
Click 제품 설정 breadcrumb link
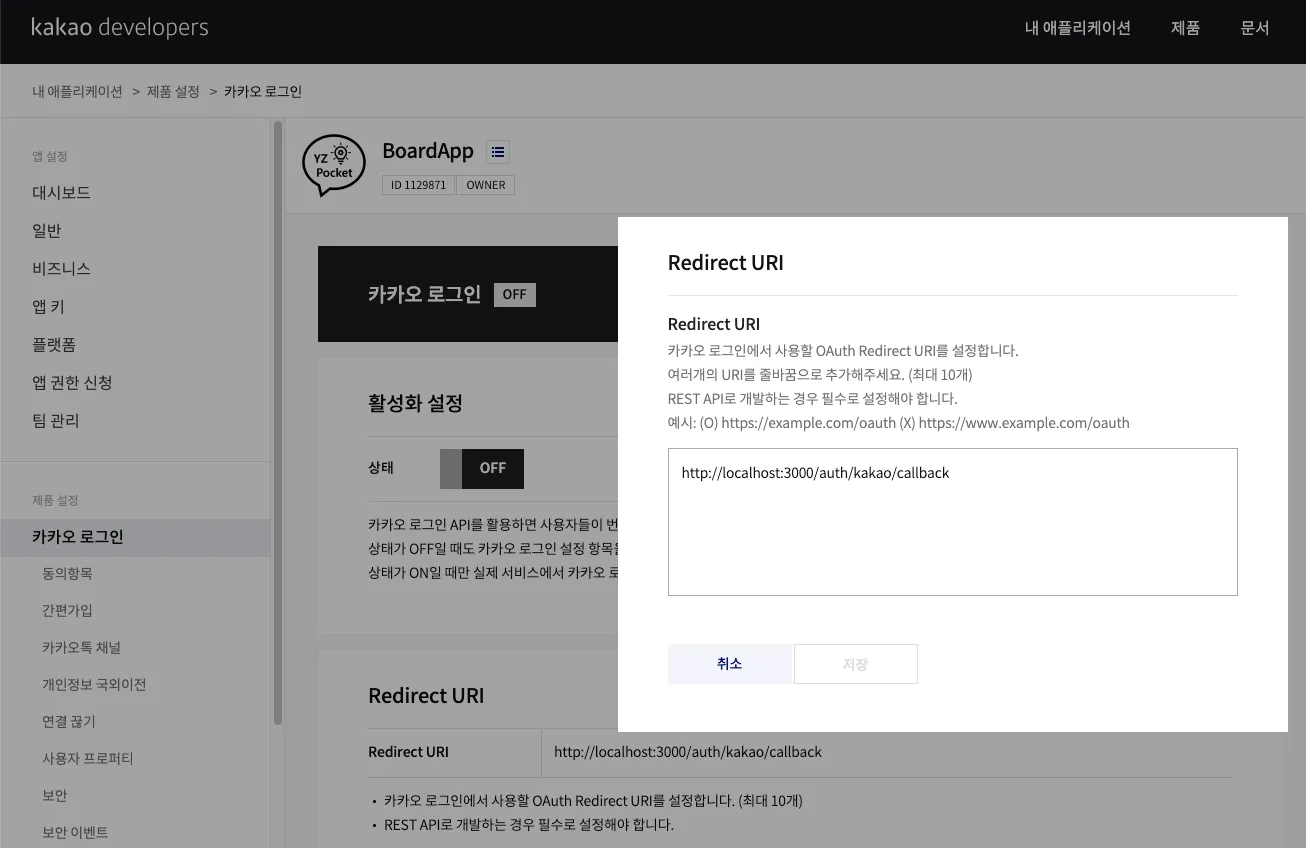[x=174, y=92]
